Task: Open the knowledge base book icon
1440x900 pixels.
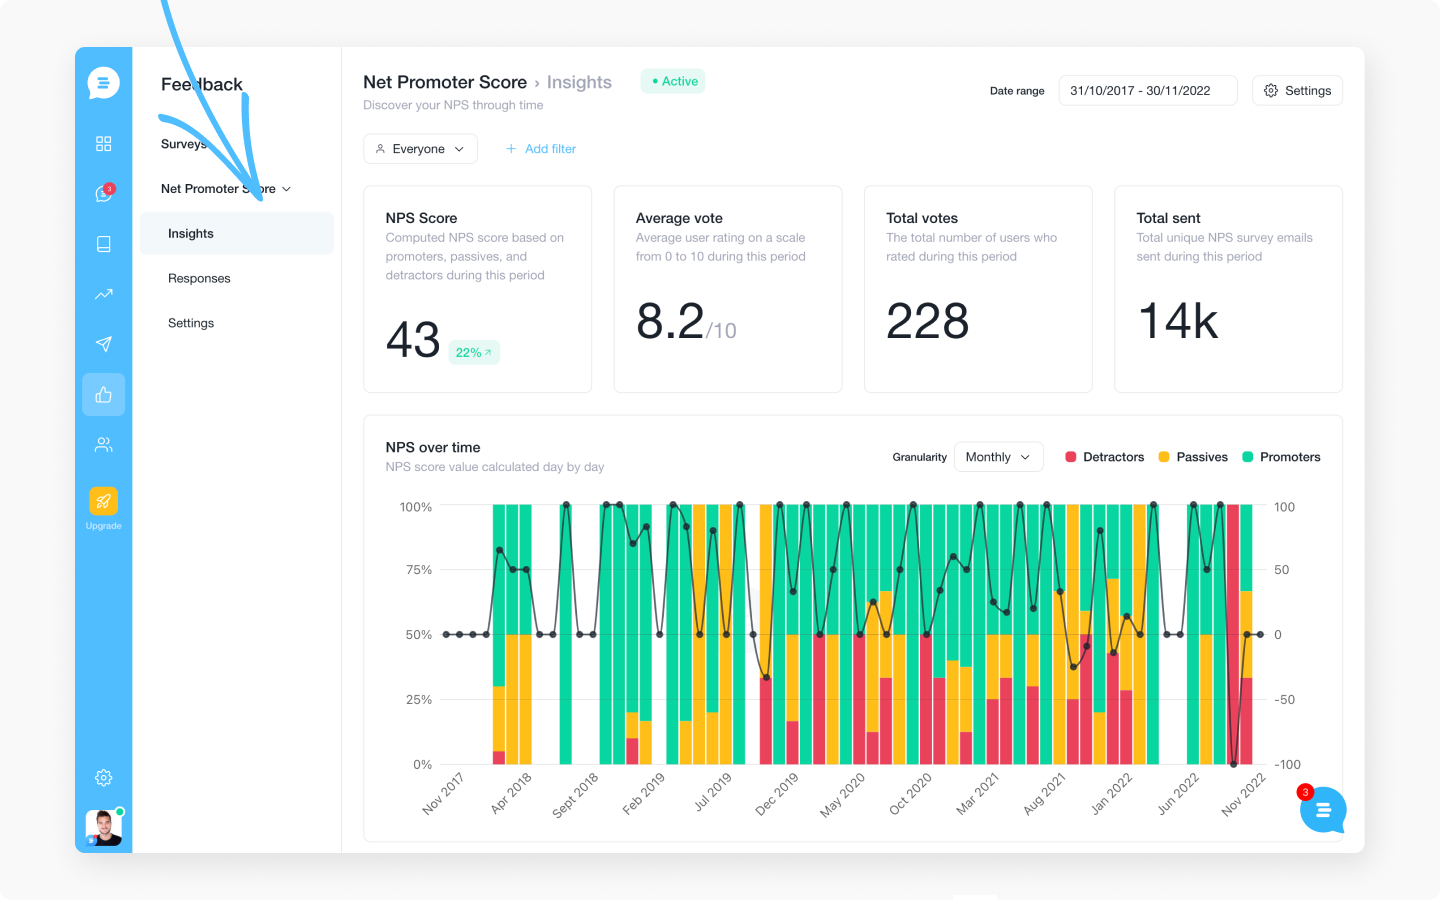Action: click(x=103, y=244)
